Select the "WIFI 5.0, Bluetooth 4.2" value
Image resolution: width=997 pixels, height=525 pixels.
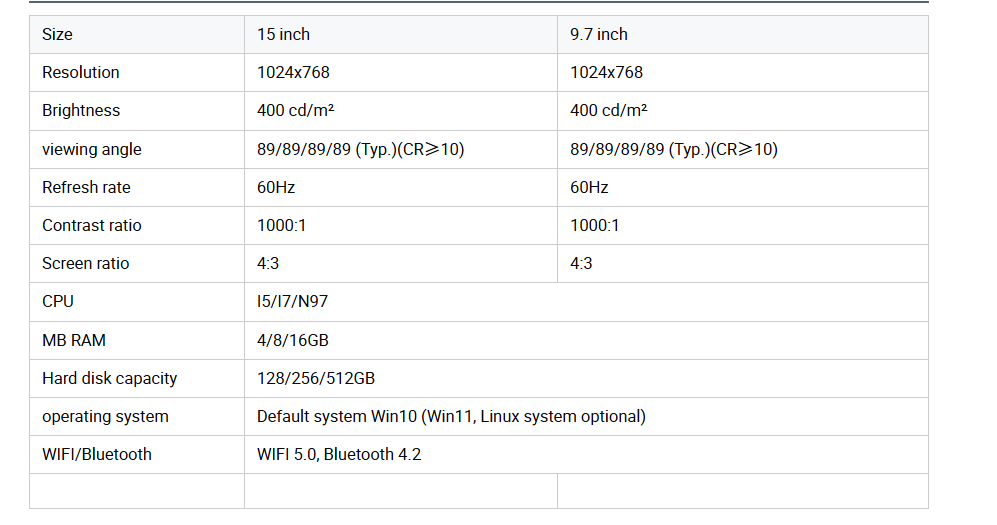[x=339, y=455]
